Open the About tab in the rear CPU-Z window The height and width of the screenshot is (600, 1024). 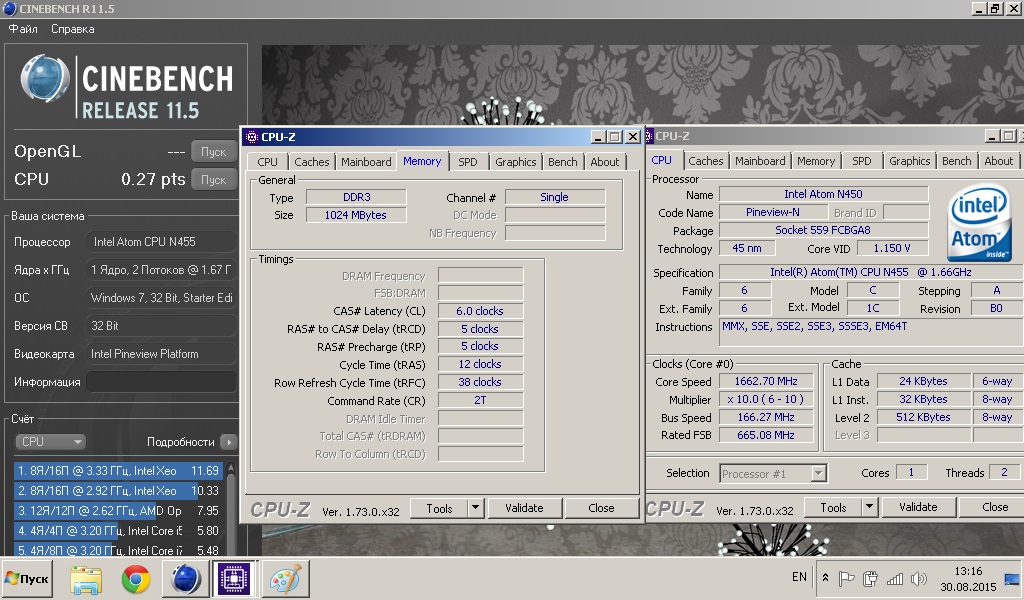click(x=999, y=161)
